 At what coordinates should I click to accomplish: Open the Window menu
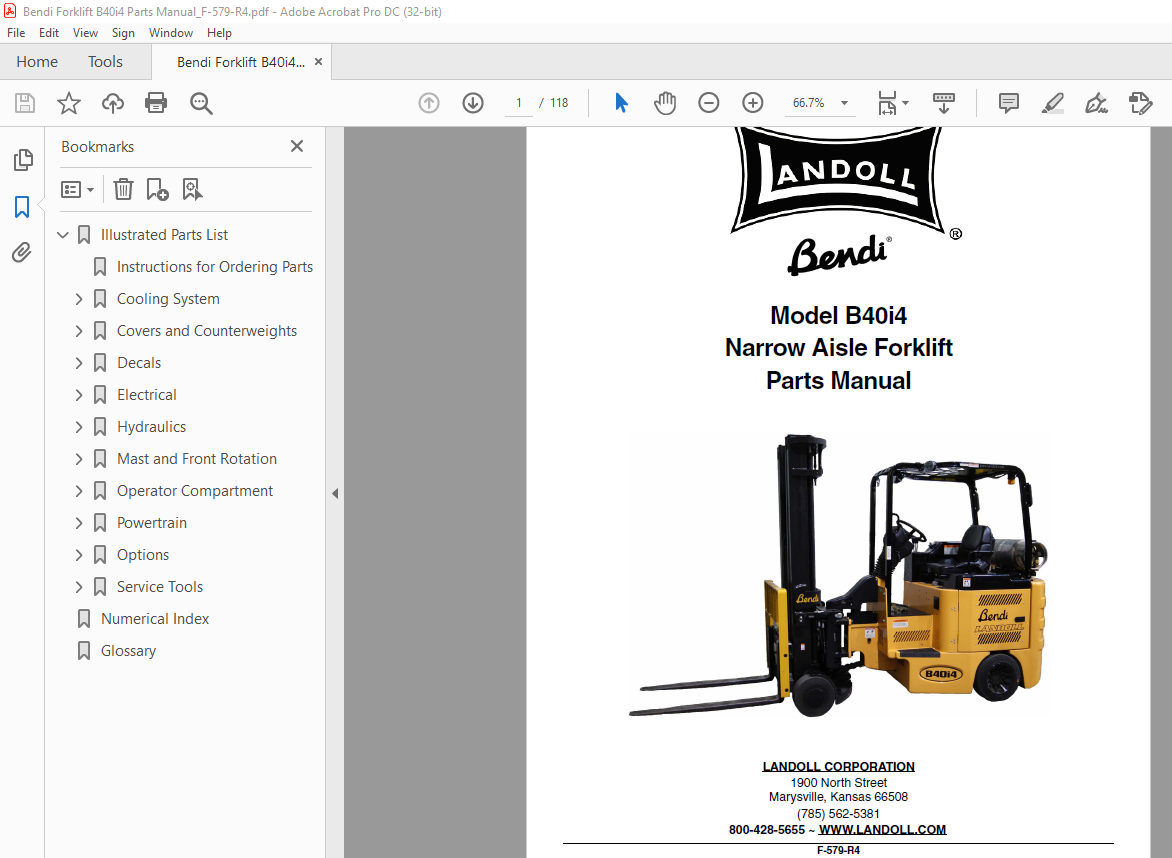click(x=170, y=33)
